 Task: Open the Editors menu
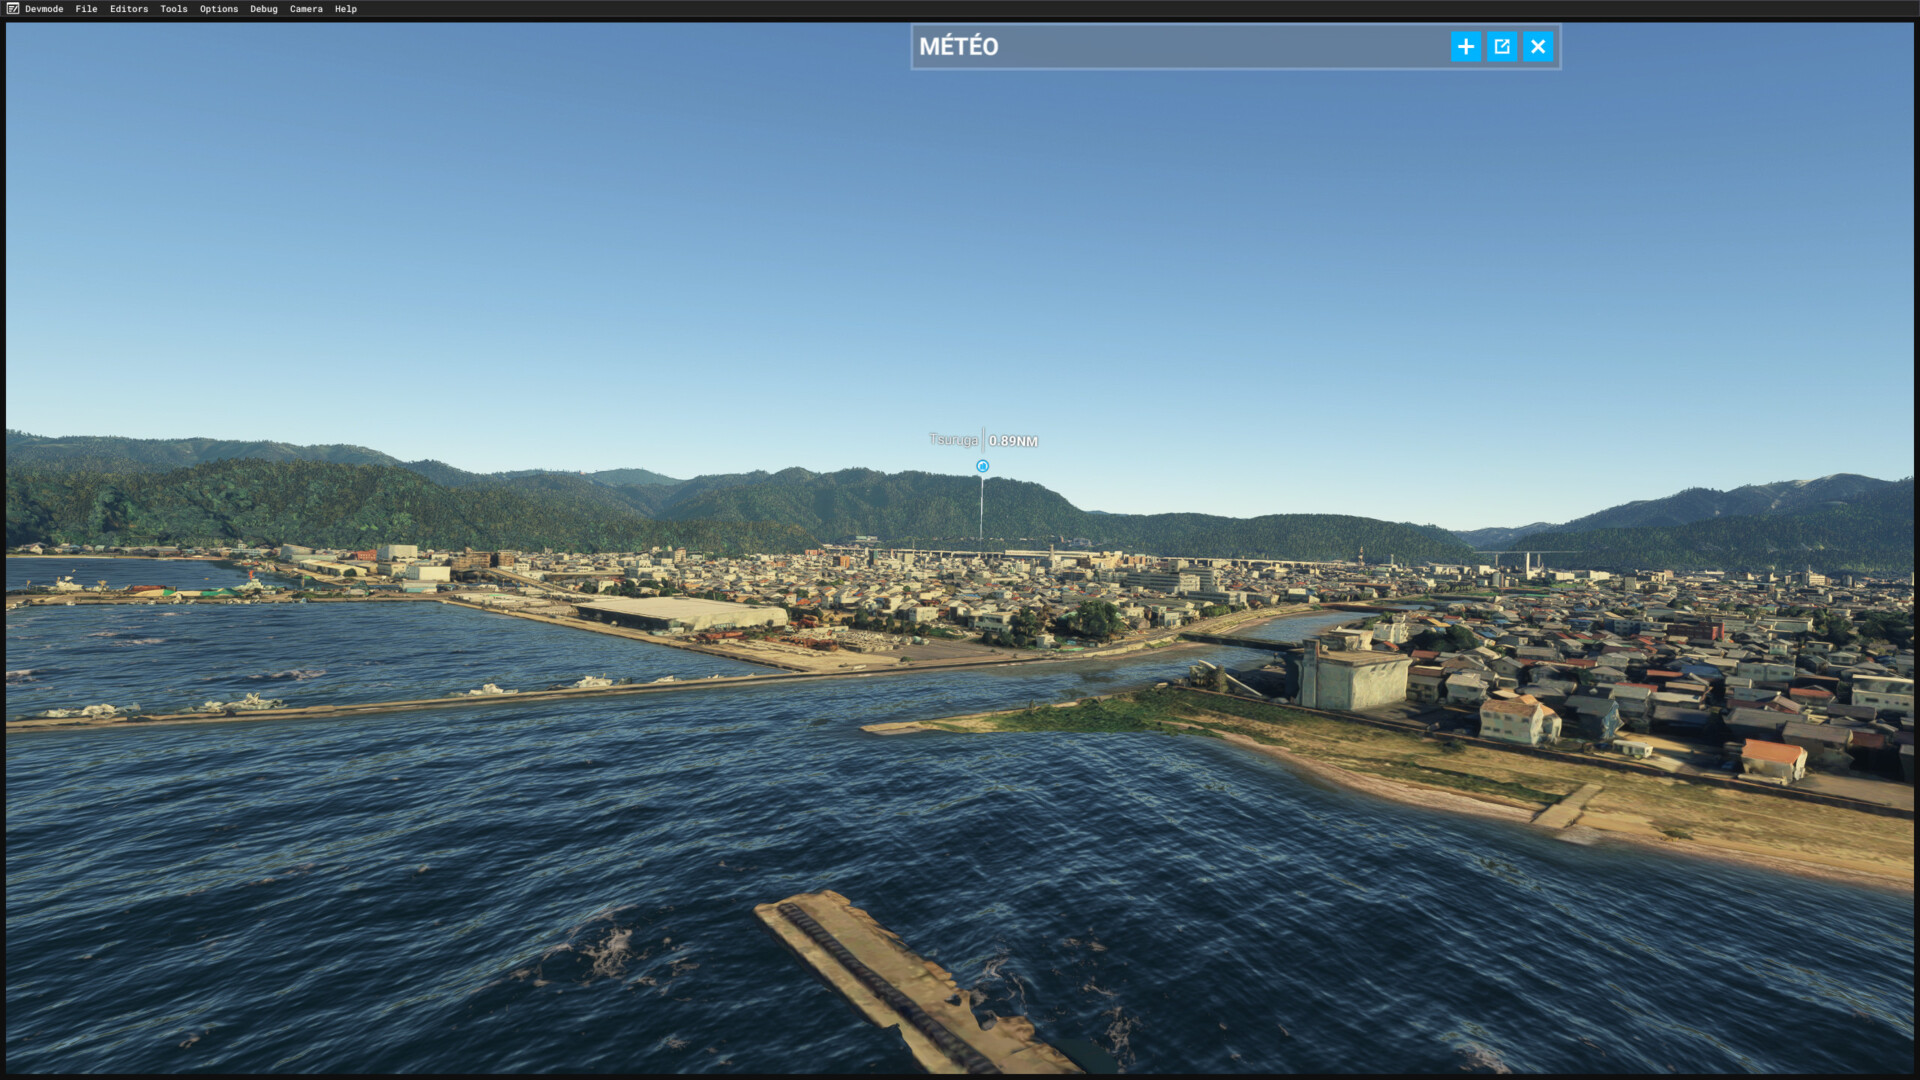pyautogui.click(x=129, y=9)
